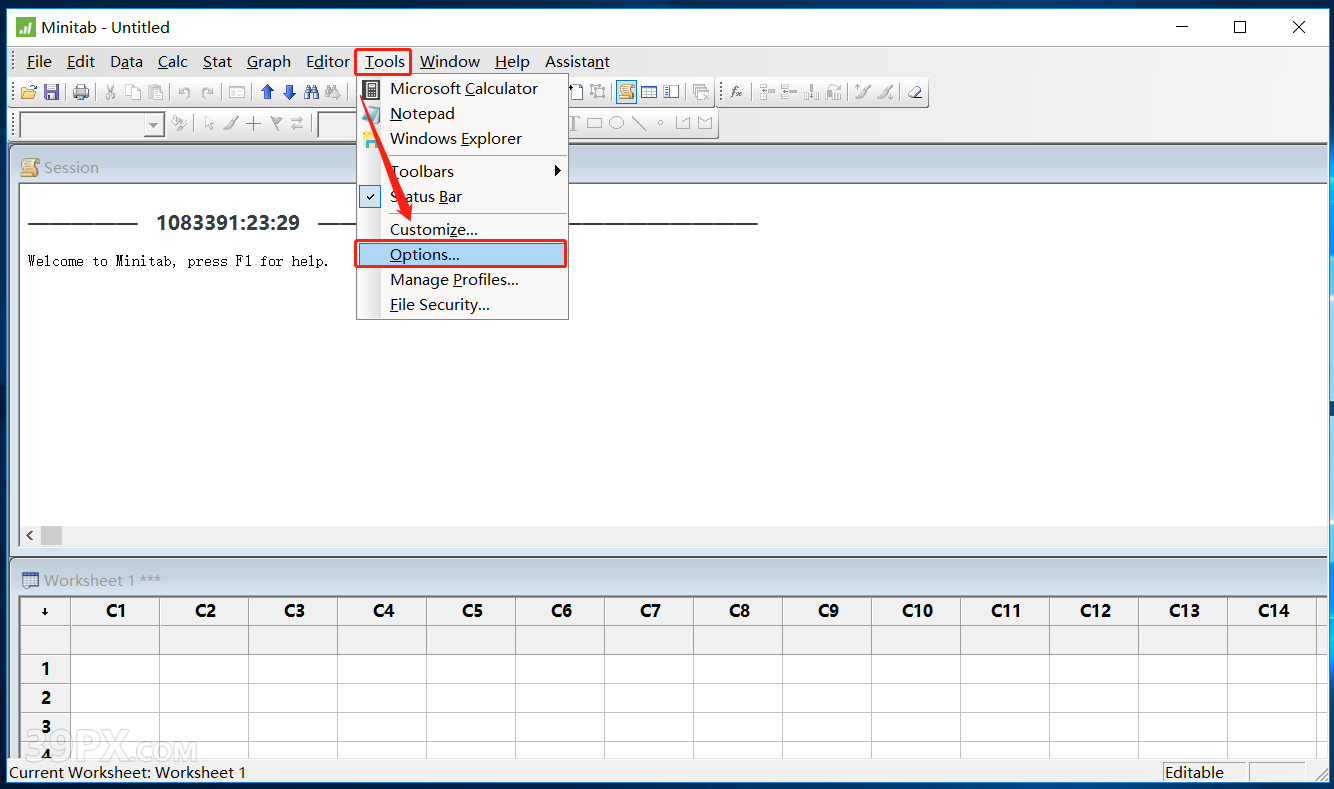Open the File menu
1334x789 pixels.
coord(39,61)
